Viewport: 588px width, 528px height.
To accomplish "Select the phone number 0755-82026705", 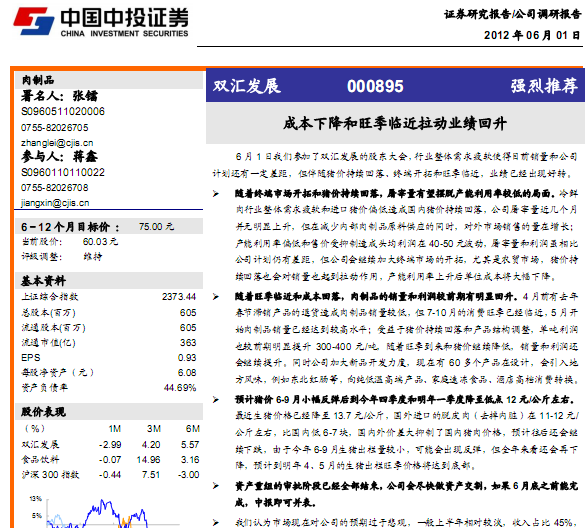I will [55, 128].
